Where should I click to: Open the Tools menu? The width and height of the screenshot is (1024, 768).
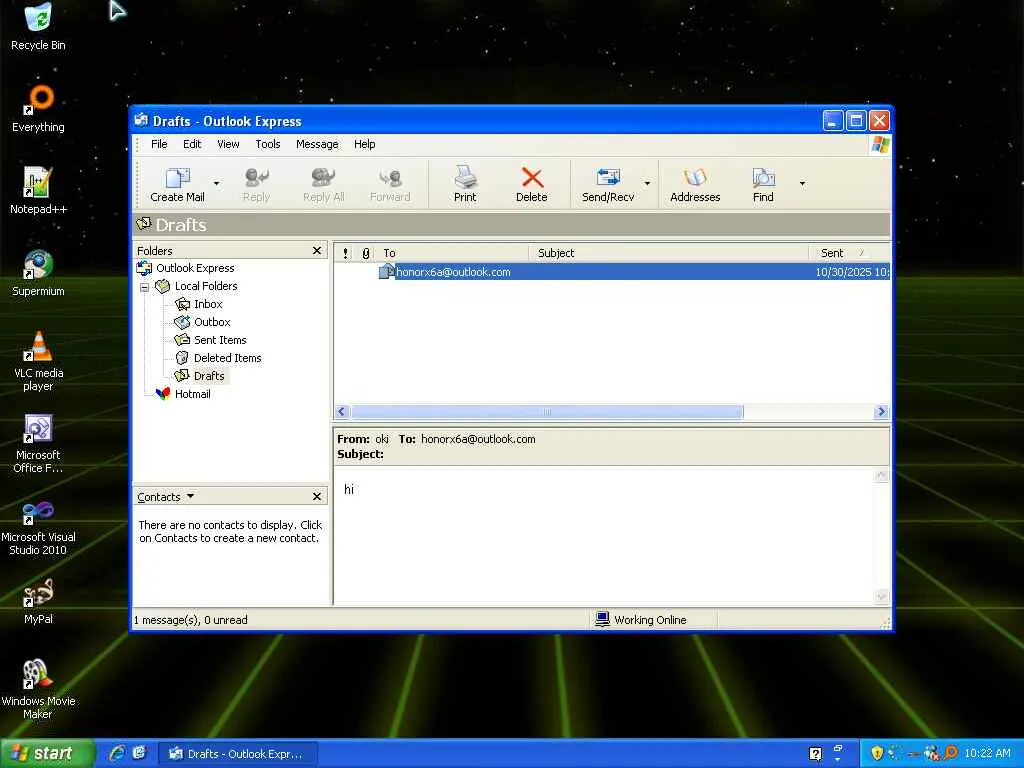268,144
